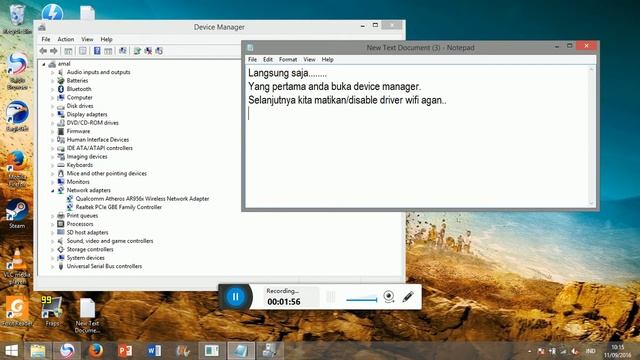Open the Action menu in Device Manager
Screen dimensions: 640x360
click(66, 39)
